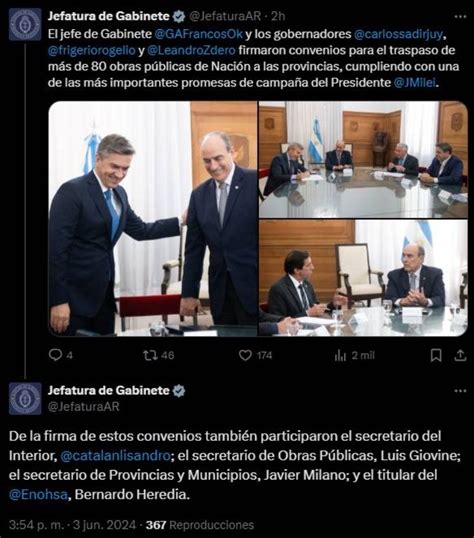This screenshot has height=538, width=474.
Task: Open the @Enohsa mention link
Action: [38, 494]
